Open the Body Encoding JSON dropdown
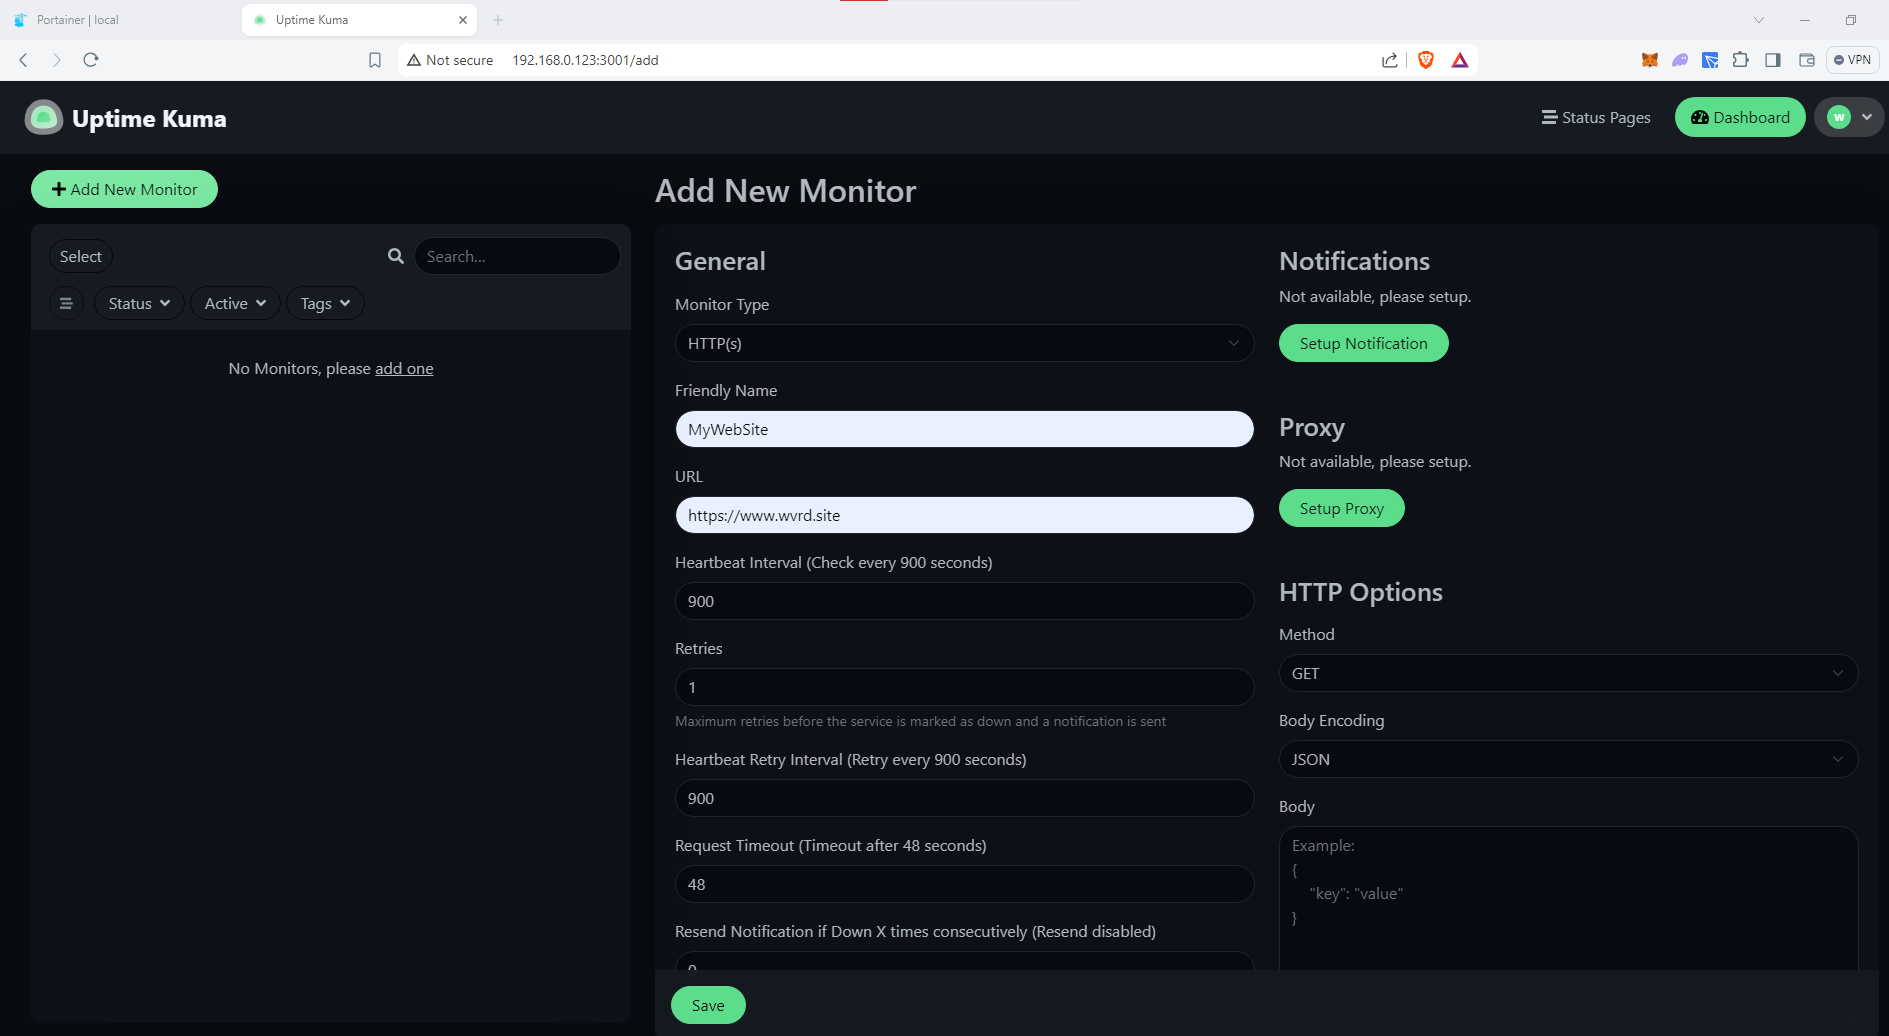The width and height of the screenshot is (1889, 1036). pos(1568,759)
